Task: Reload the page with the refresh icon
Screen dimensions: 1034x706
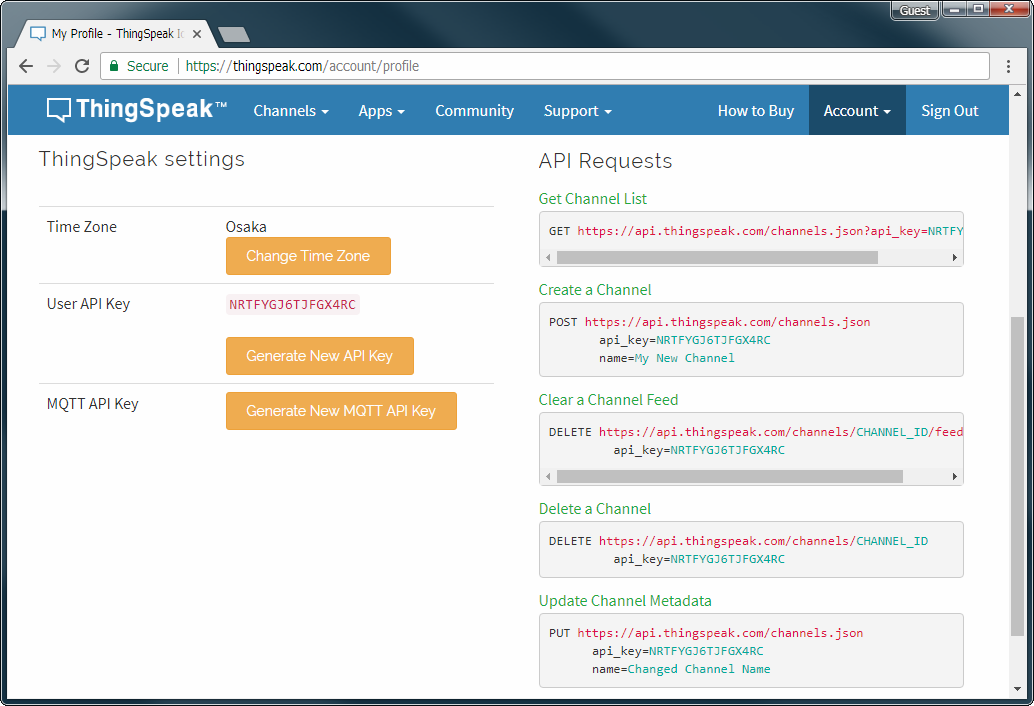Action: 82,66
